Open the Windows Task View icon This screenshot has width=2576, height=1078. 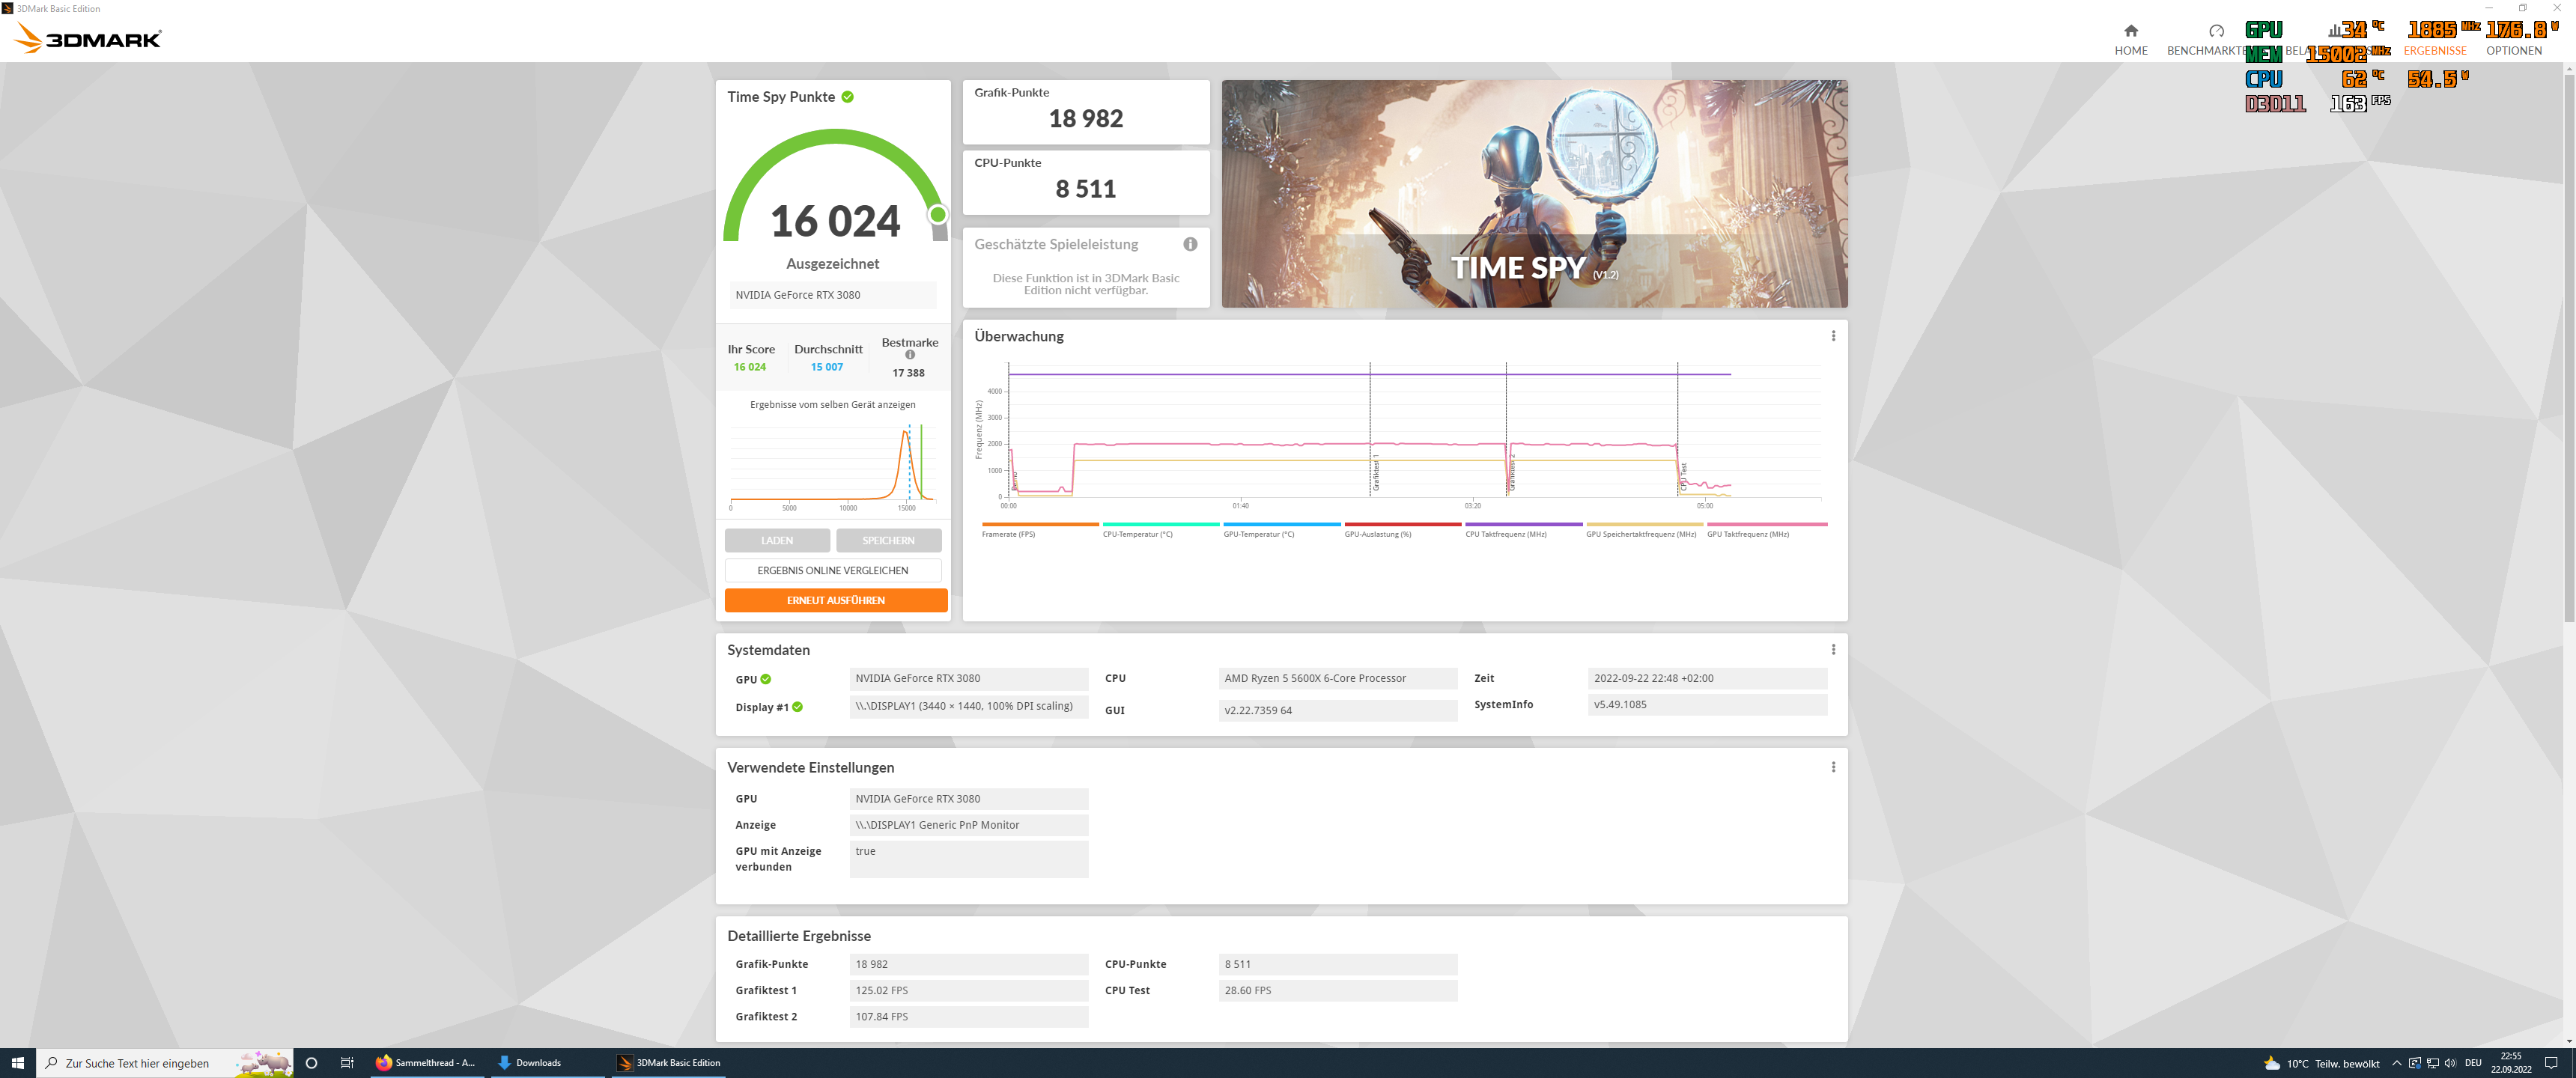tap(347, 1063)
